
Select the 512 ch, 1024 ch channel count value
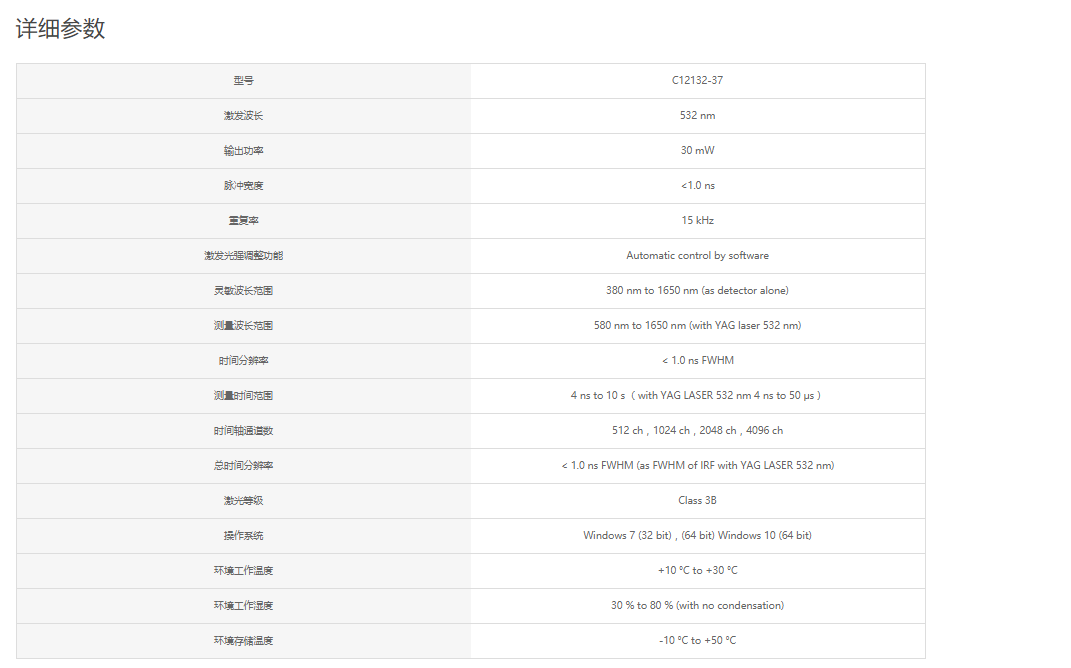(697, 430)
